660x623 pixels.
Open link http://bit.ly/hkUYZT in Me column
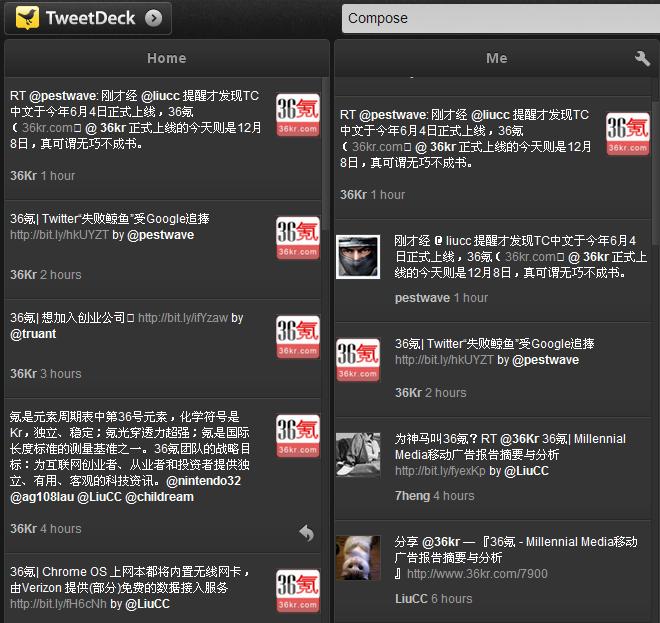[x=444, y=360]
